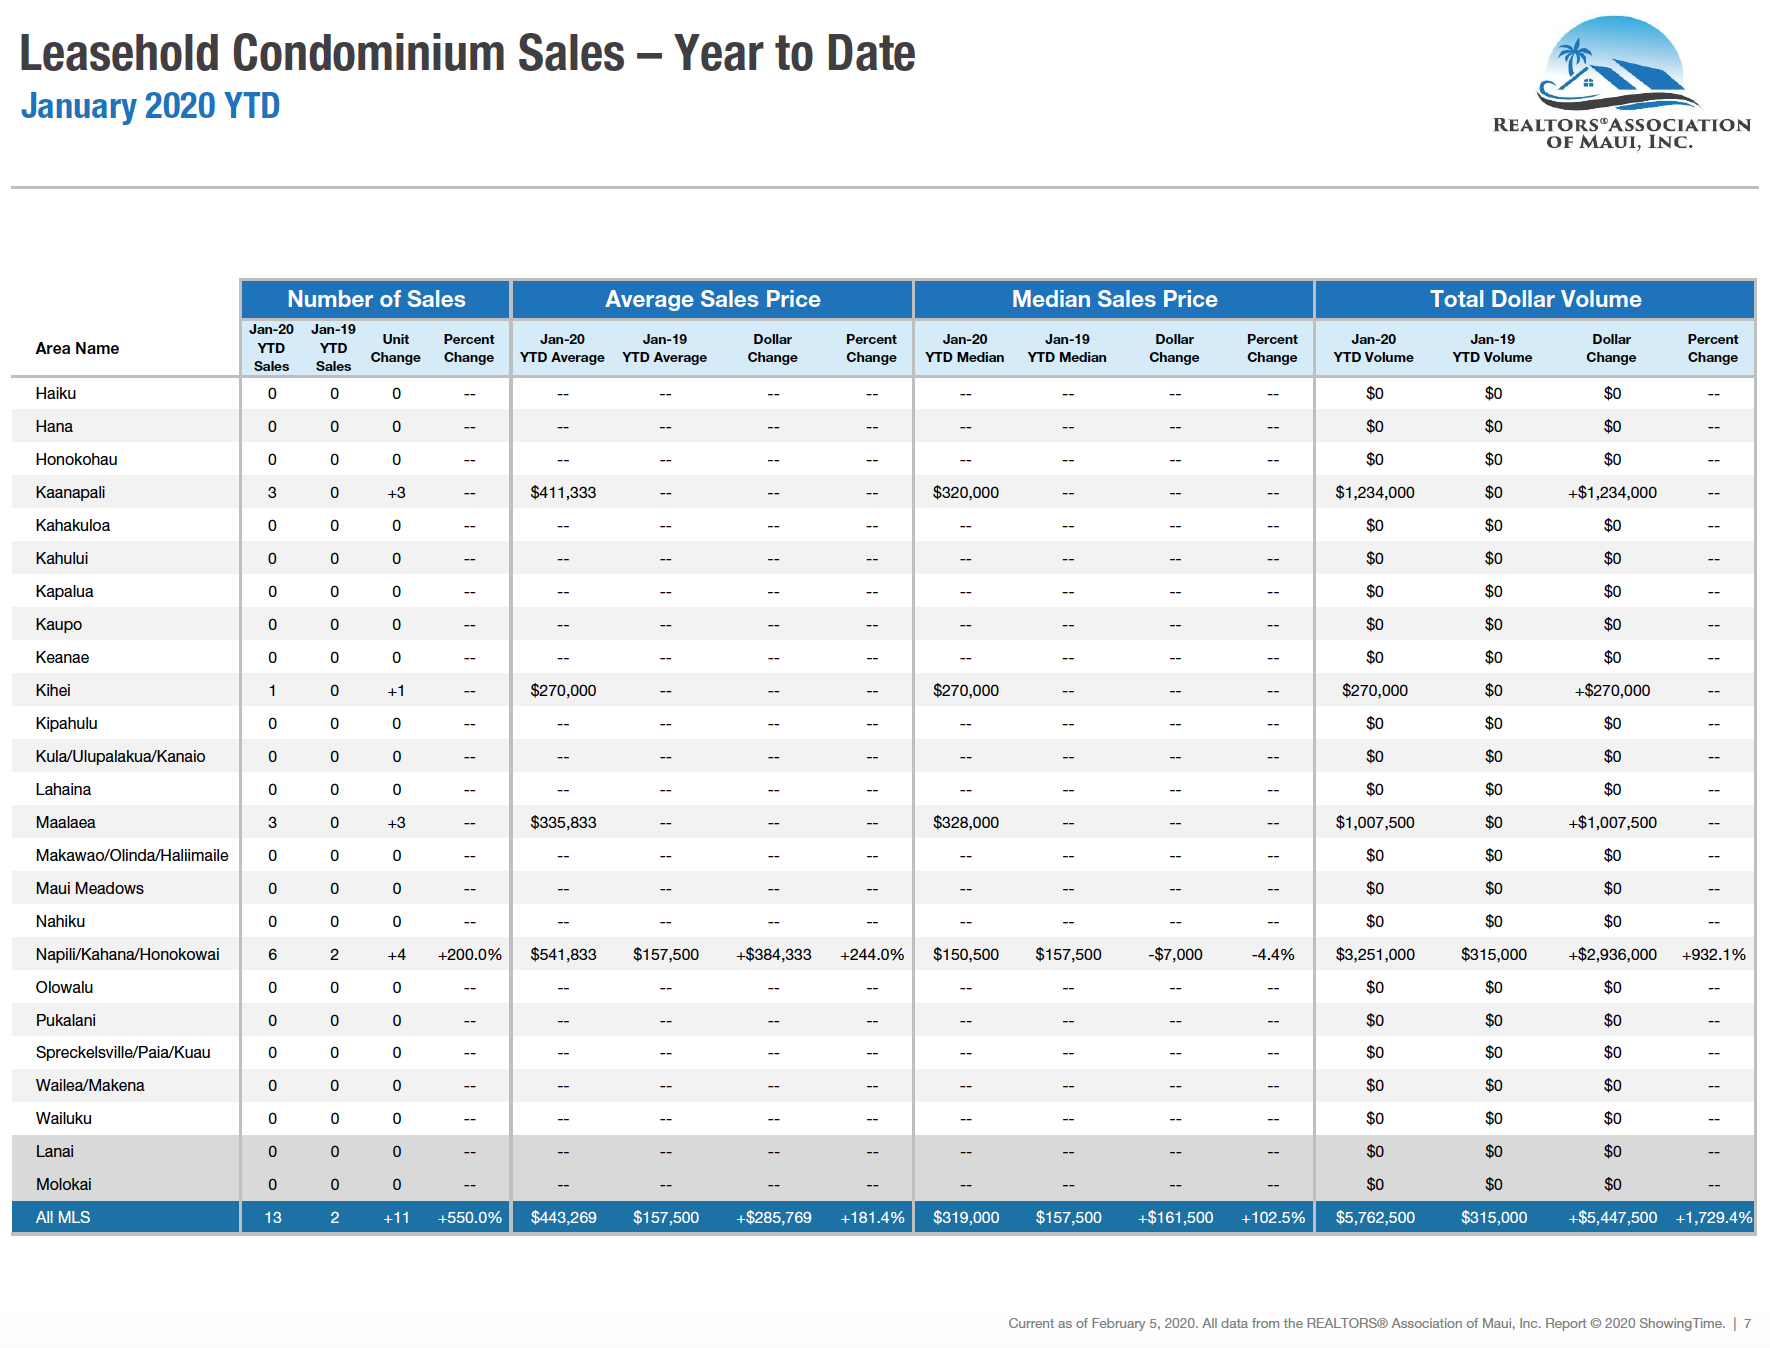Click Napili average dollar change '+$384,333'
Viewport: 1770px width, 1348px height.
click(x=773, y=954)
